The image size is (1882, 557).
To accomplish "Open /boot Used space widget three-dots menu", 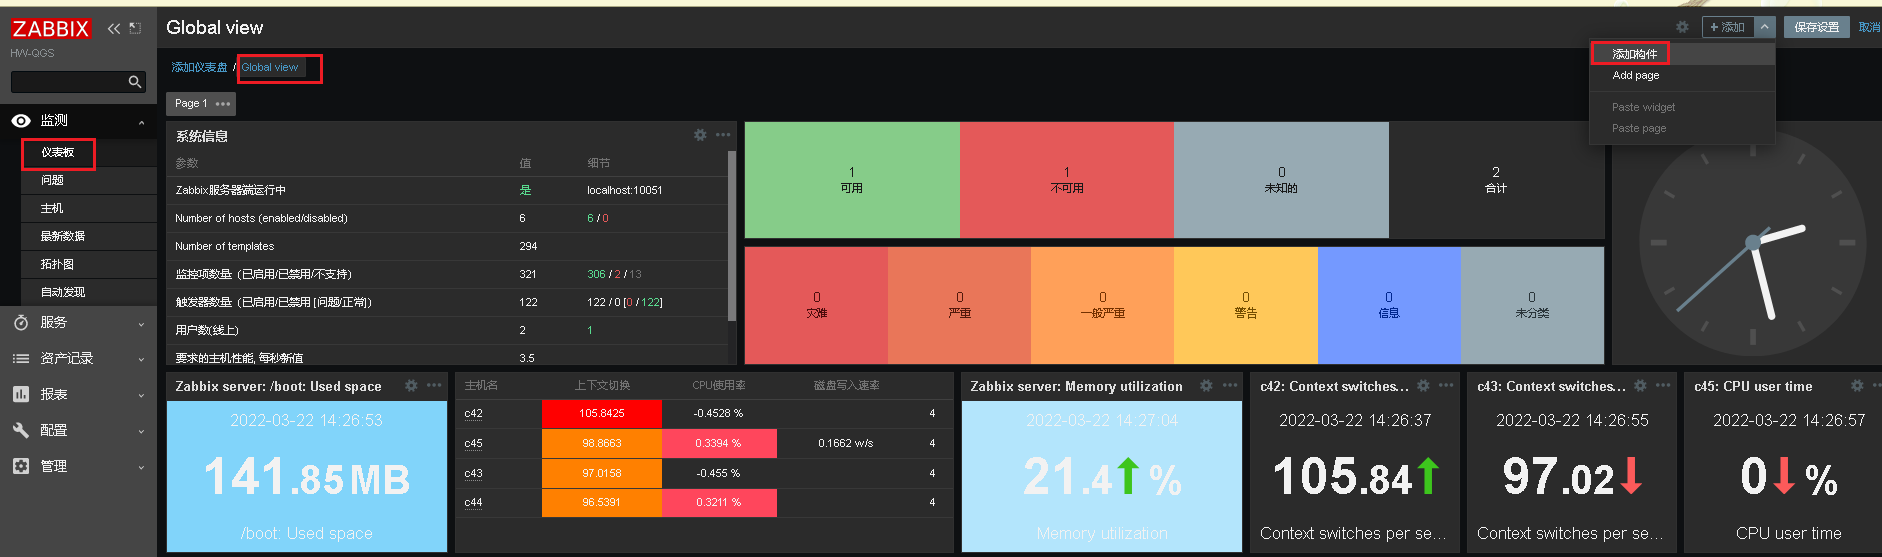I will click(434, 385).
